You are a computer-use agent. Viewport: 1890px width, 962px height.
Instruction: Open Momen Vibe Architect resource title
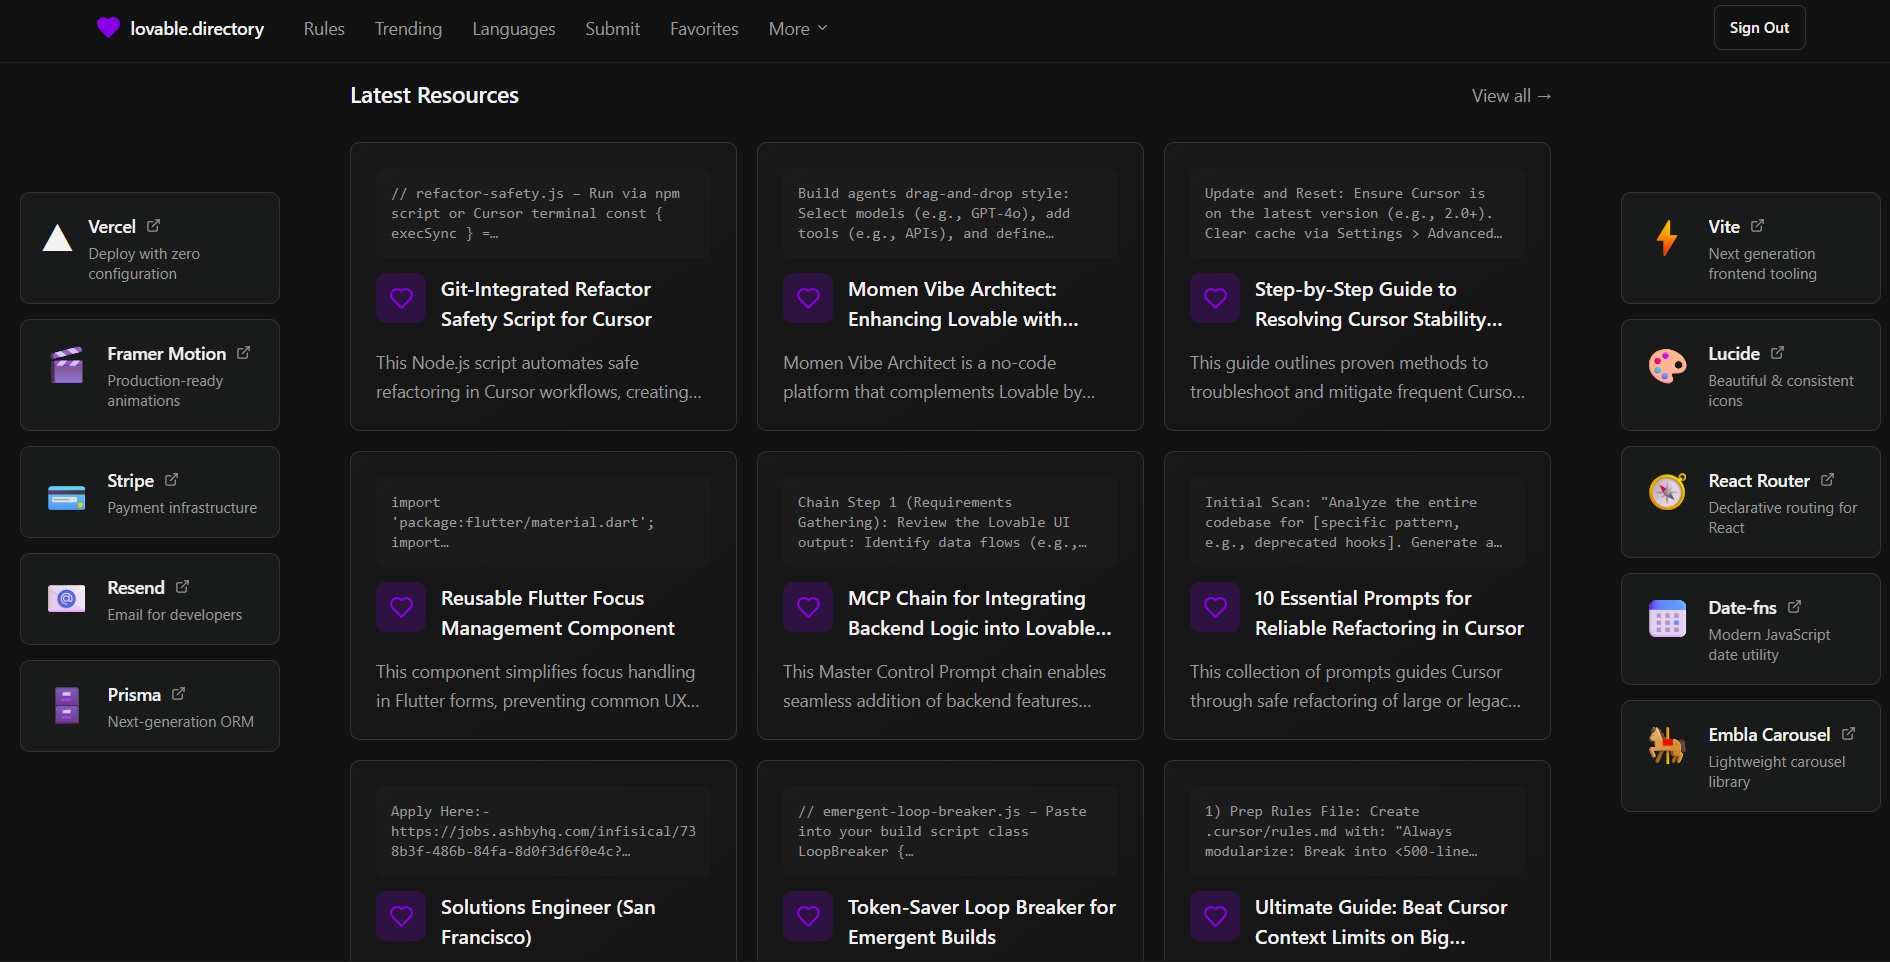tap(963, 304)
